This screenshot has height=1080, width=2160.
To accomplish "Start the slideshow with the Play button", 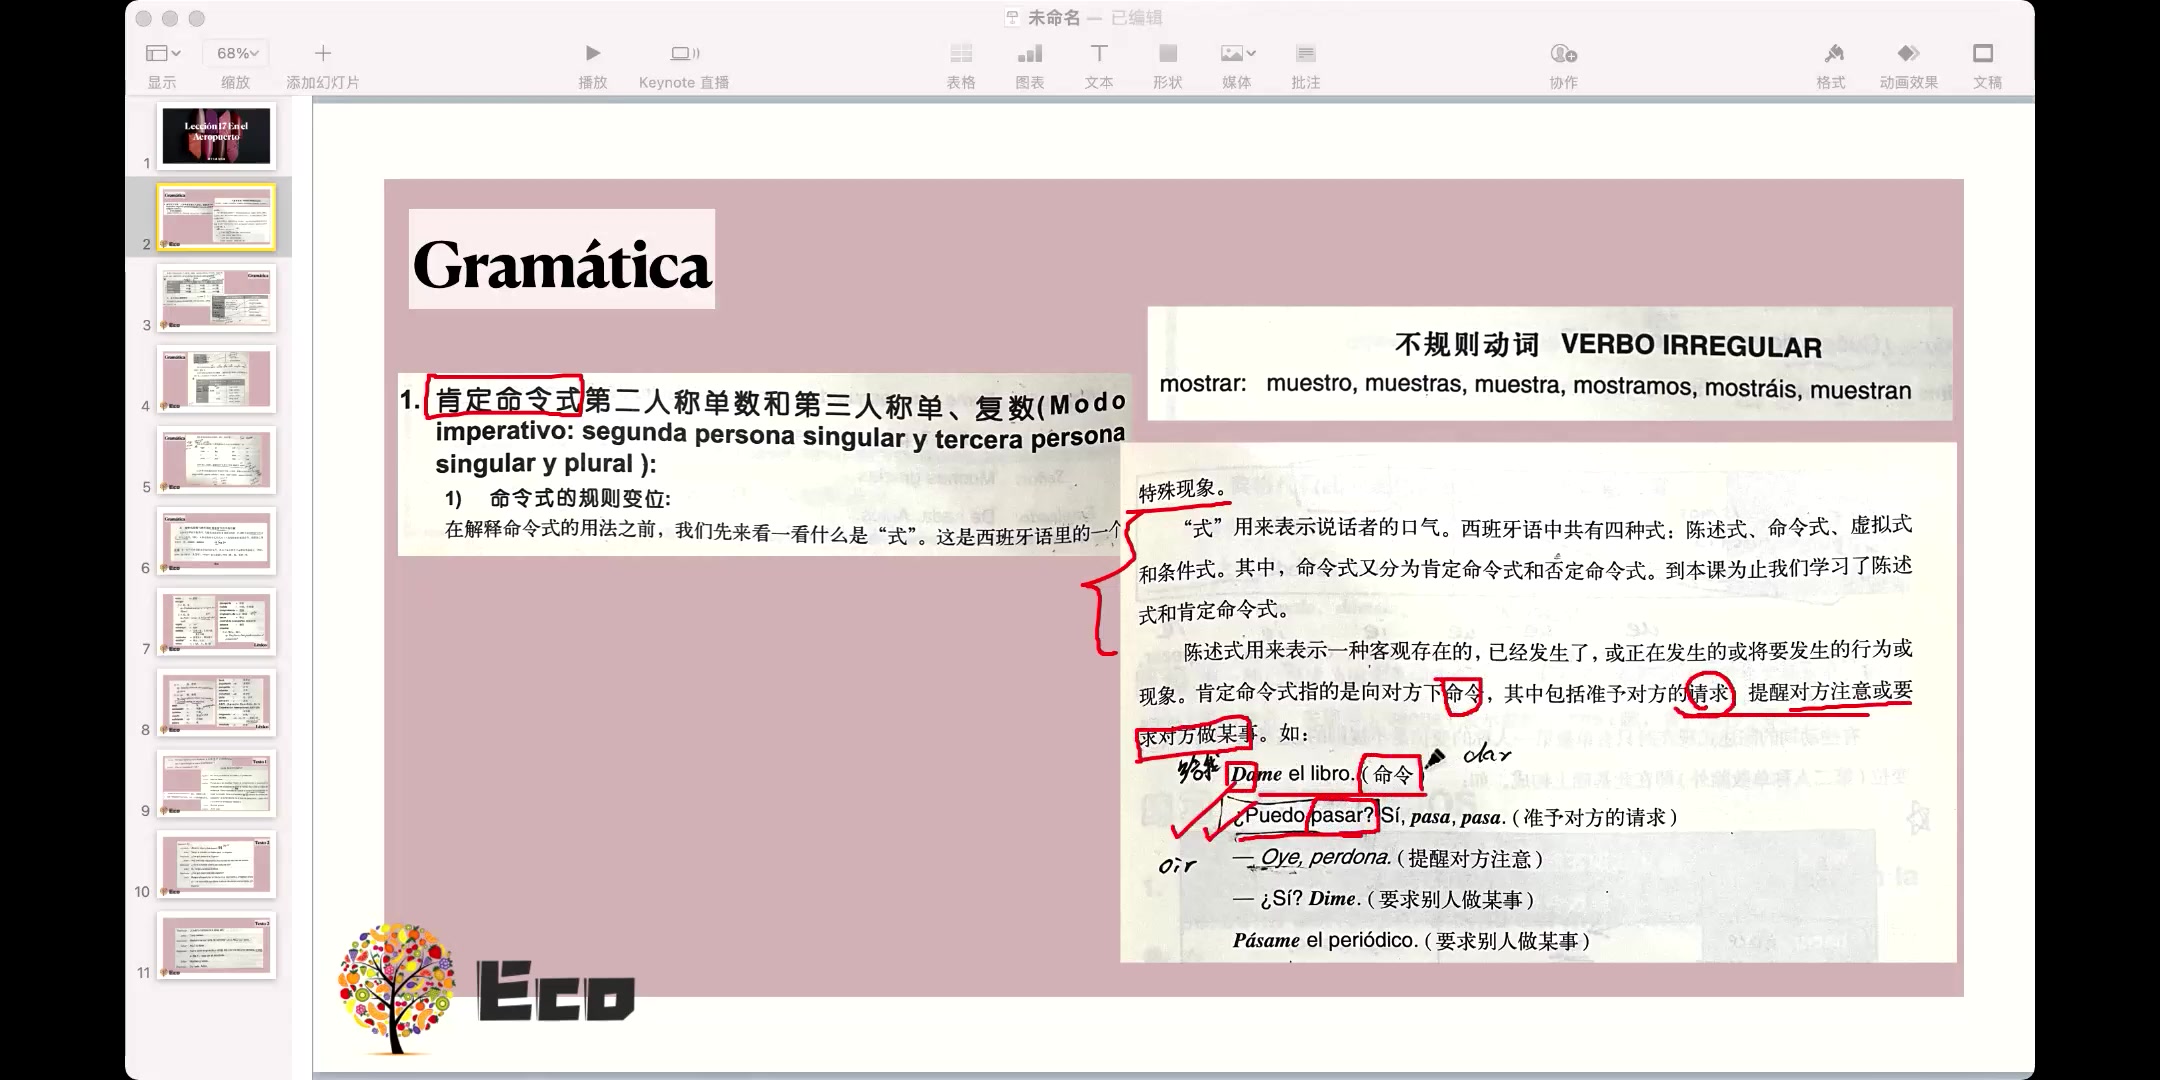I will (592, 53).
